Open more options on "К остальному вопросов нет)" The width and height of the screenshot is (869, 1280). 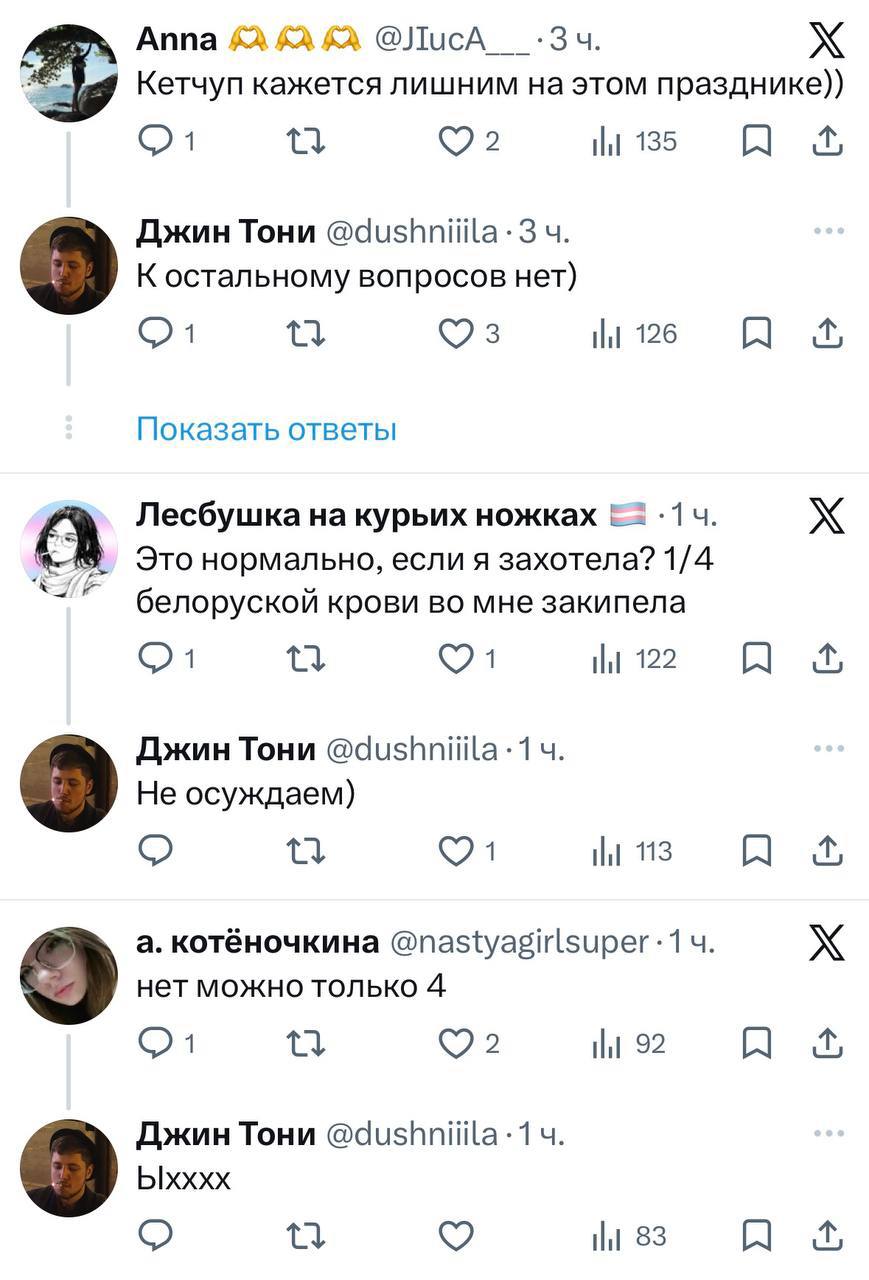(x=829, y=232)
